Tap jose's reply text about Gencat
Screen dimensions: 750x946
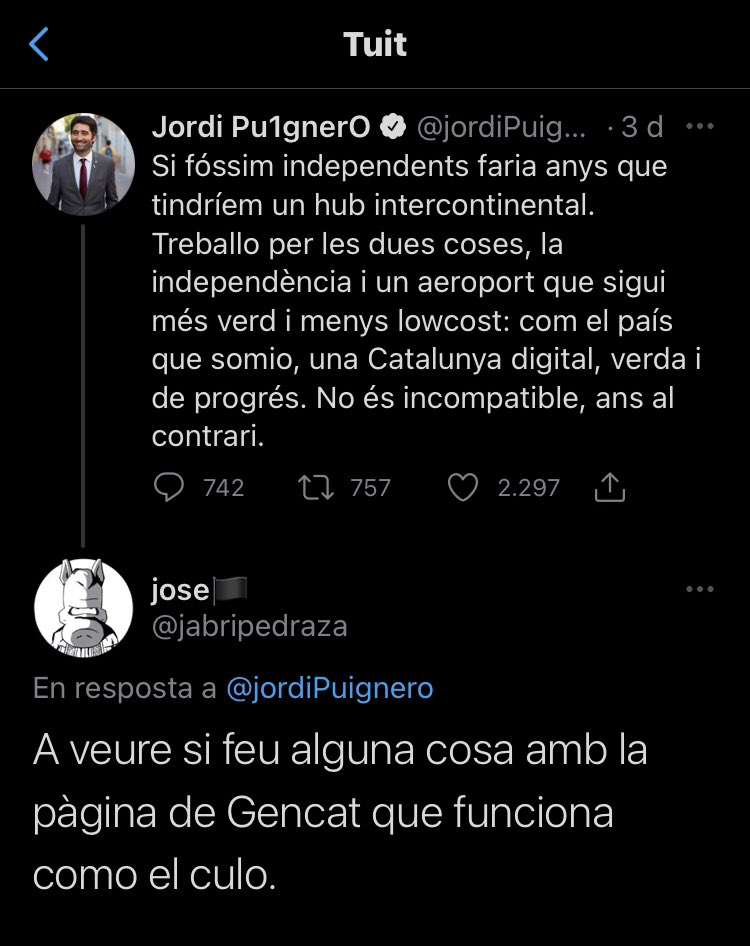click(340, 813)
